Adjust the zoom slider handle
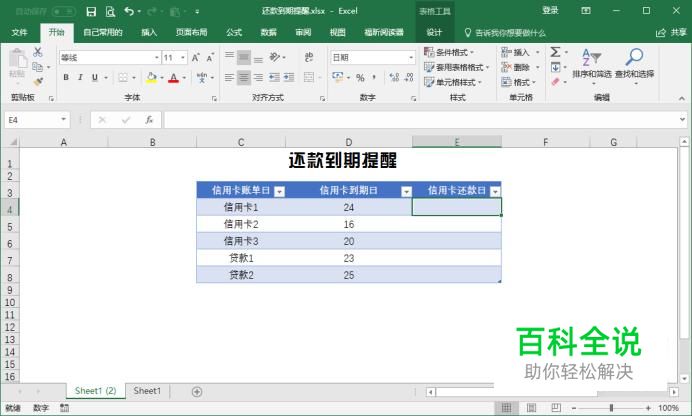 coord(611,408)
